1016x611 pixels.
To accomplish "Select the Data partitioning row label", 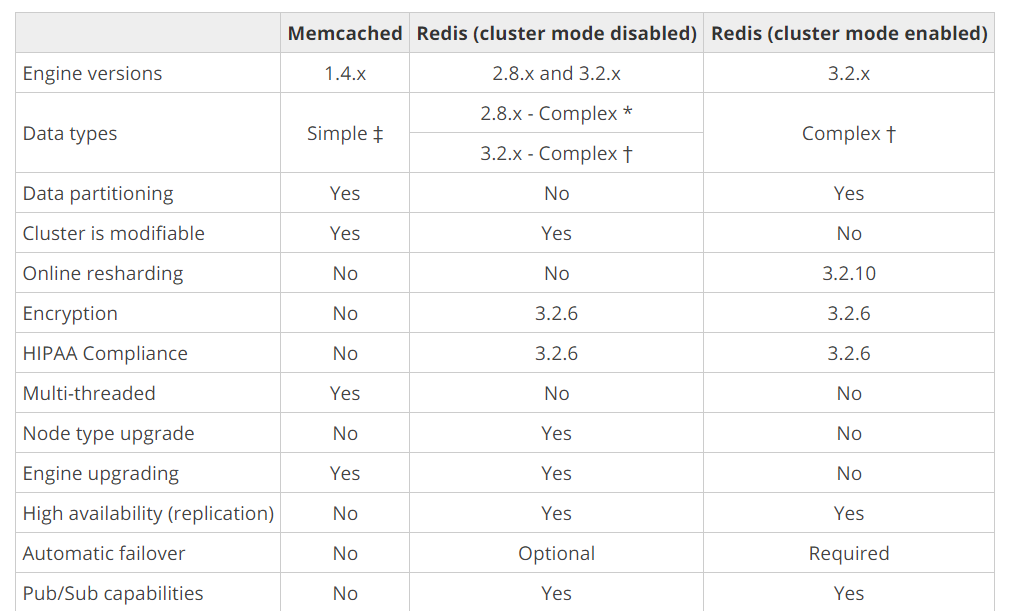I will coord(98,194).
